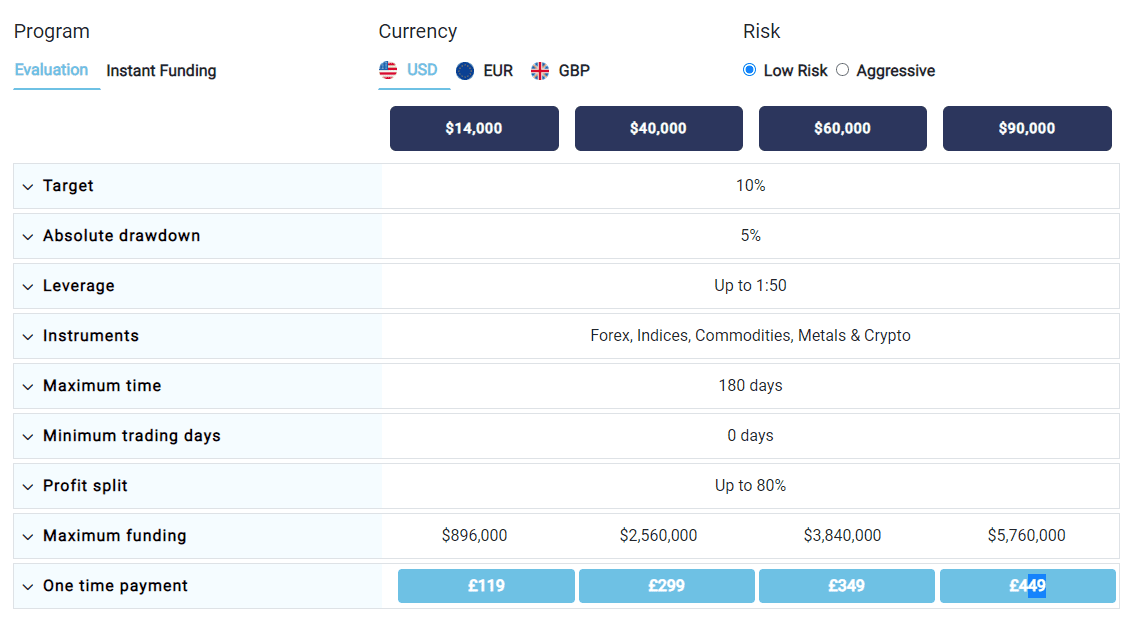This screenshot has height=623, width=1136.
Task: Choose the EU flag EUR icon
Action: (x=465, y=71)
